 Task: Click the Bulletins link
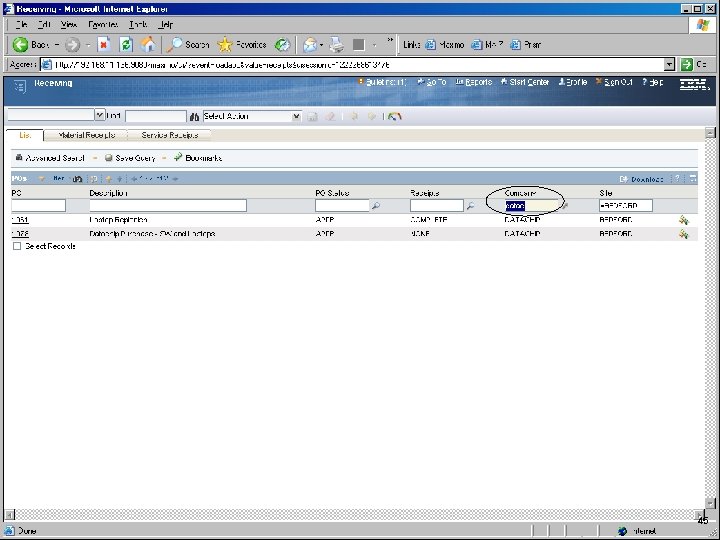pos(382,82)
